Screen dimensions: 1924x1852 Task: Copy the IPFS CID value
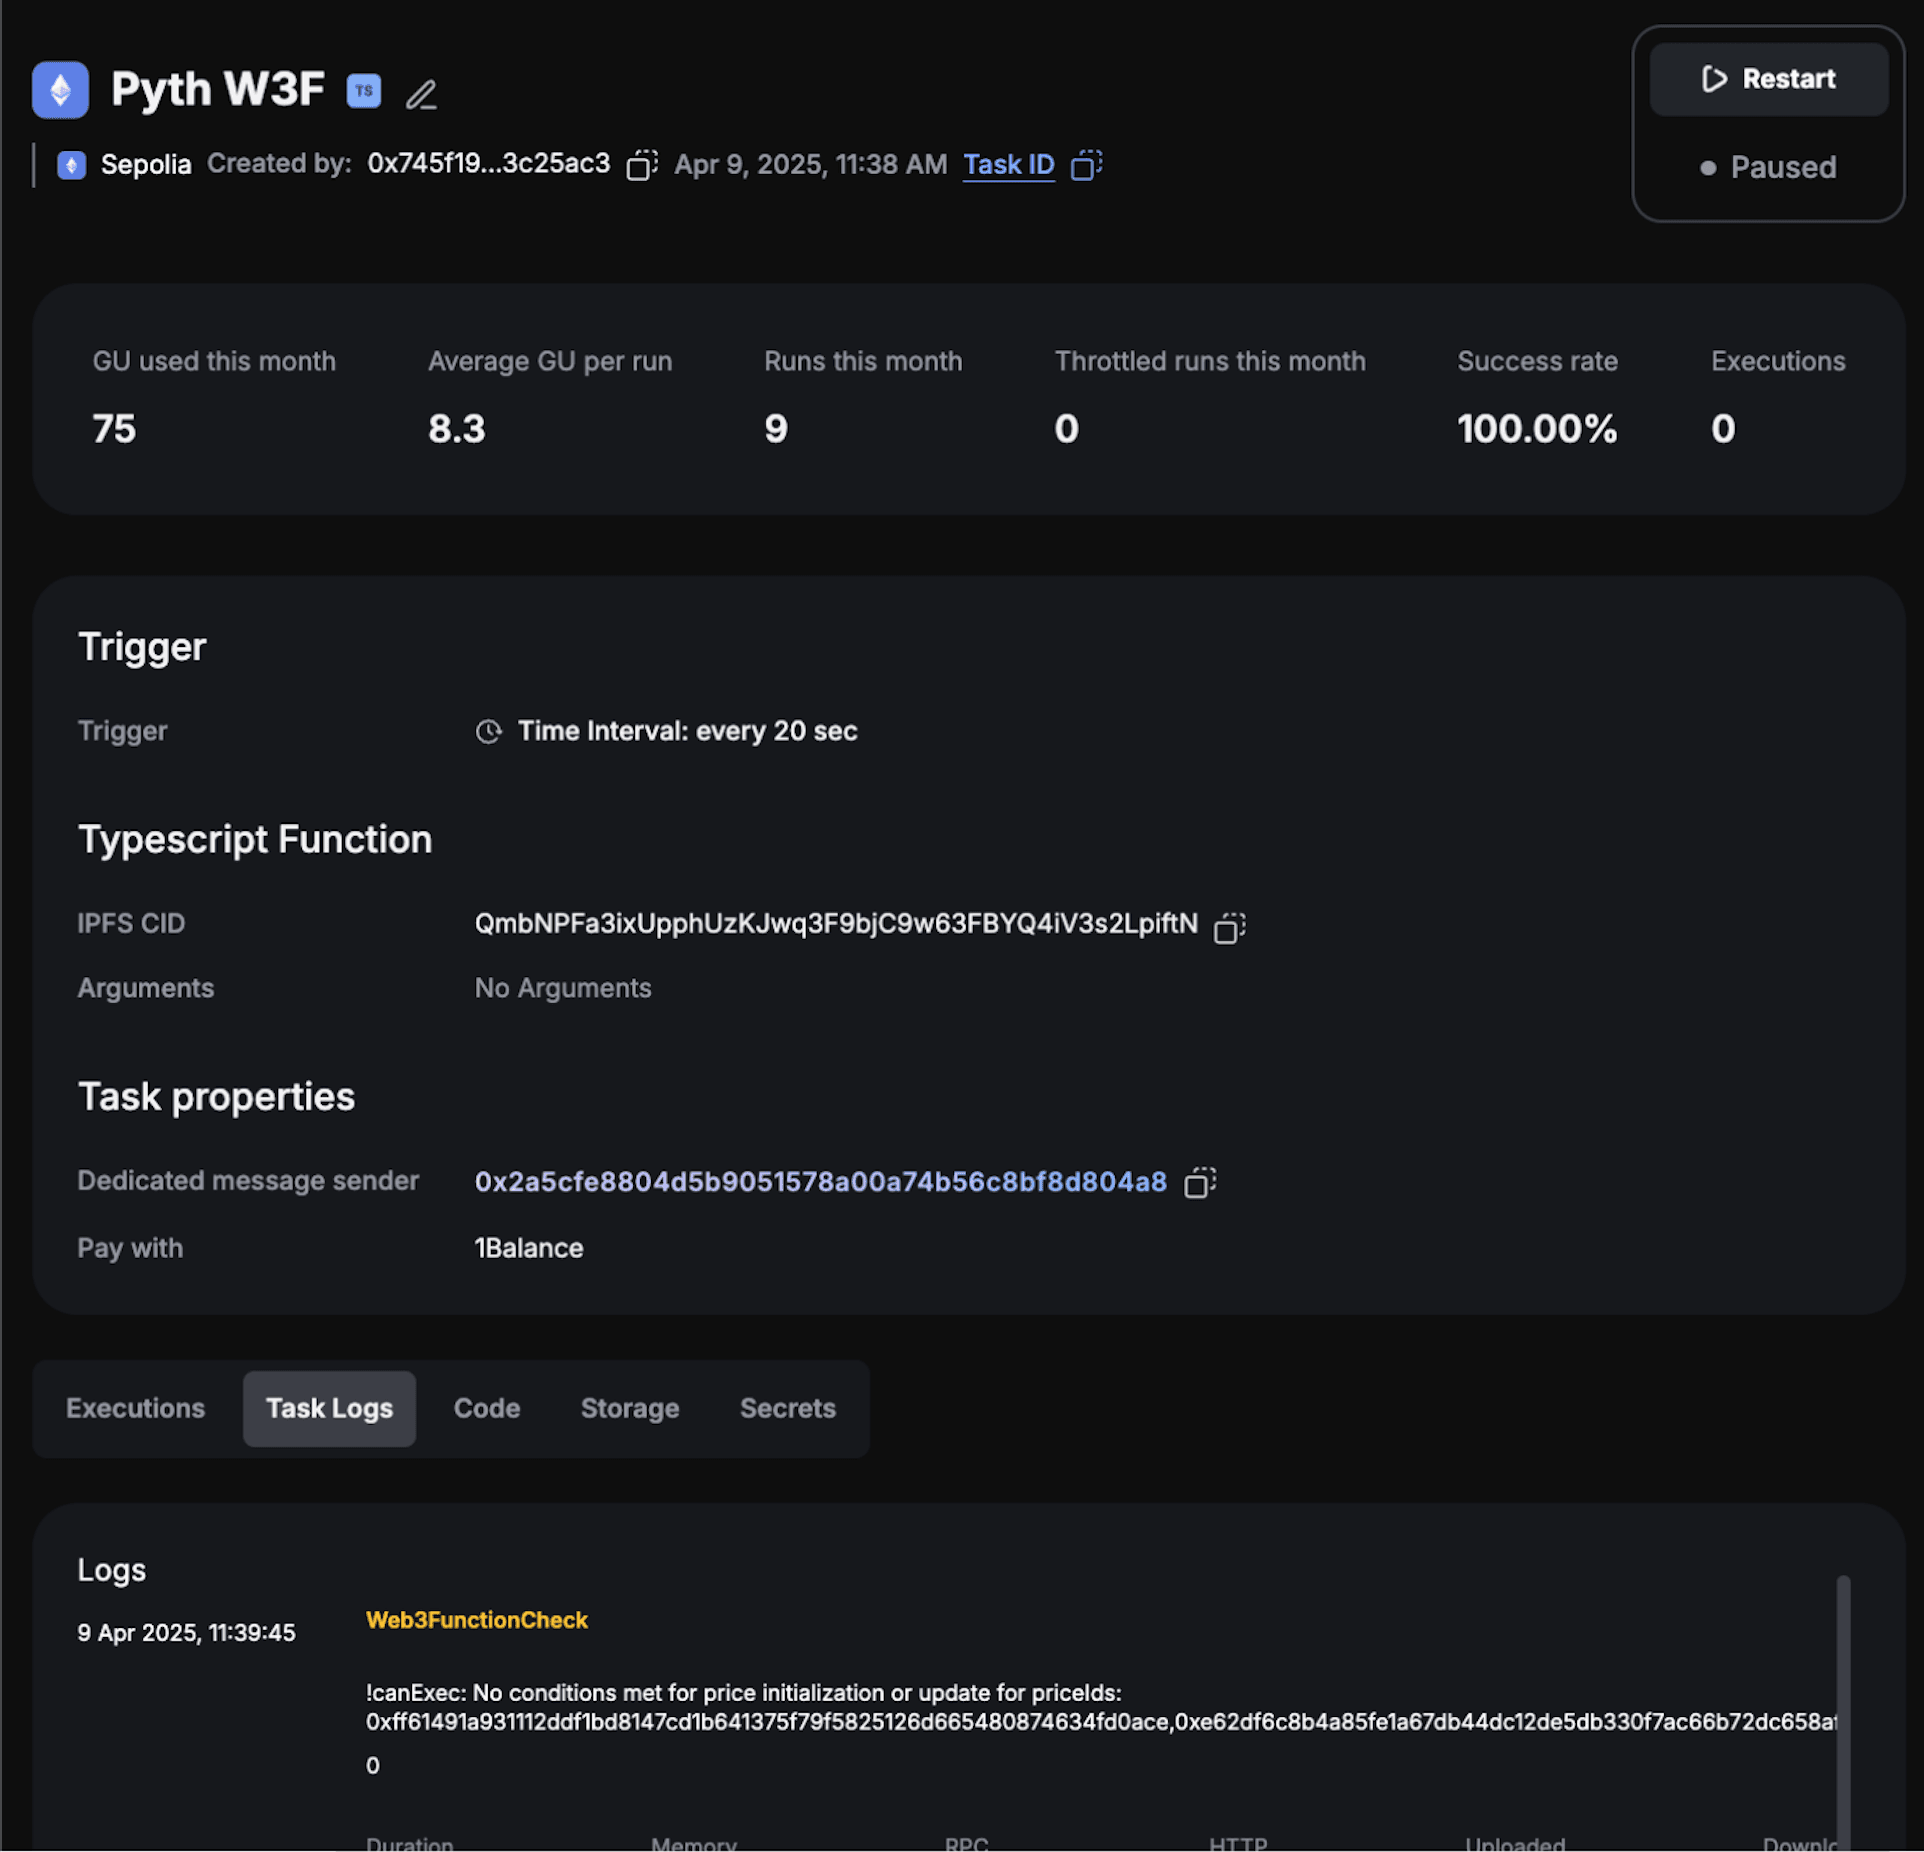(1229, 927)
